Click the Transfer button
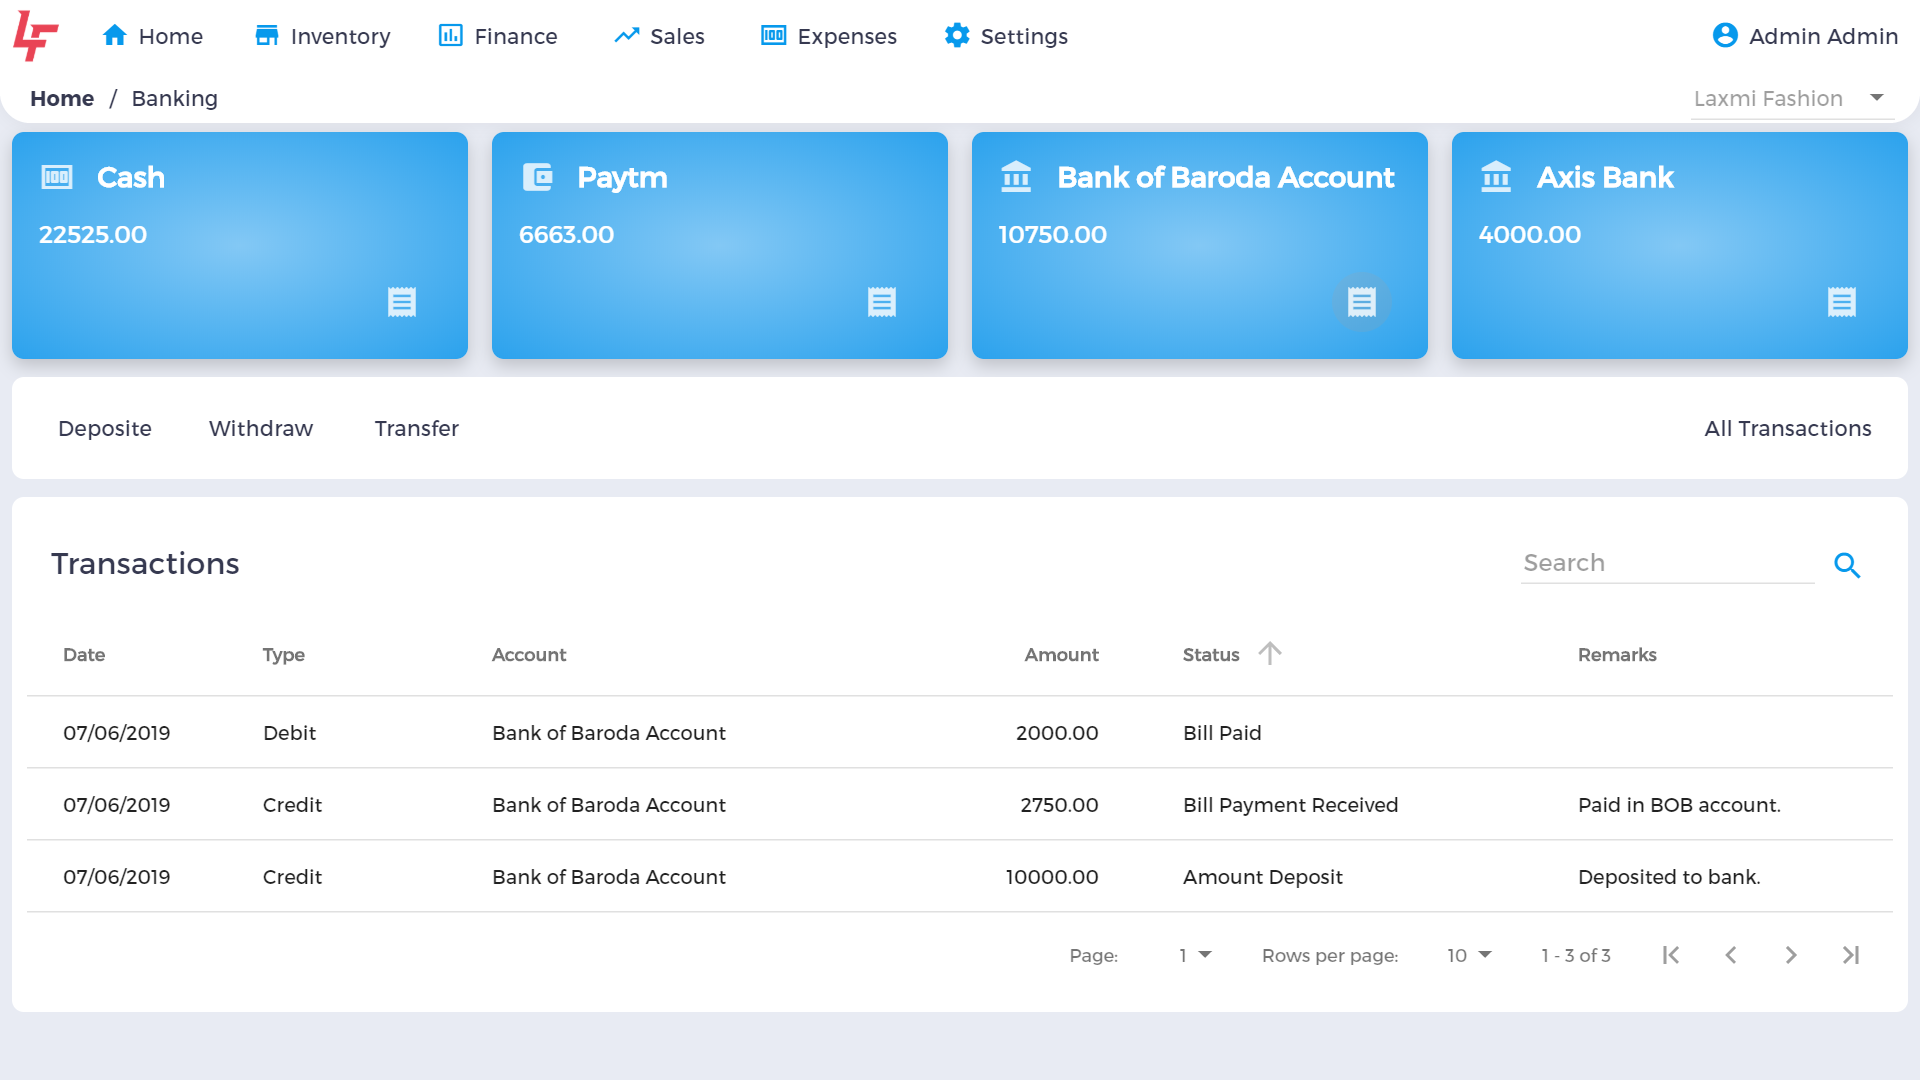This screenshot has height=1080, width=1920. (417, 428)
